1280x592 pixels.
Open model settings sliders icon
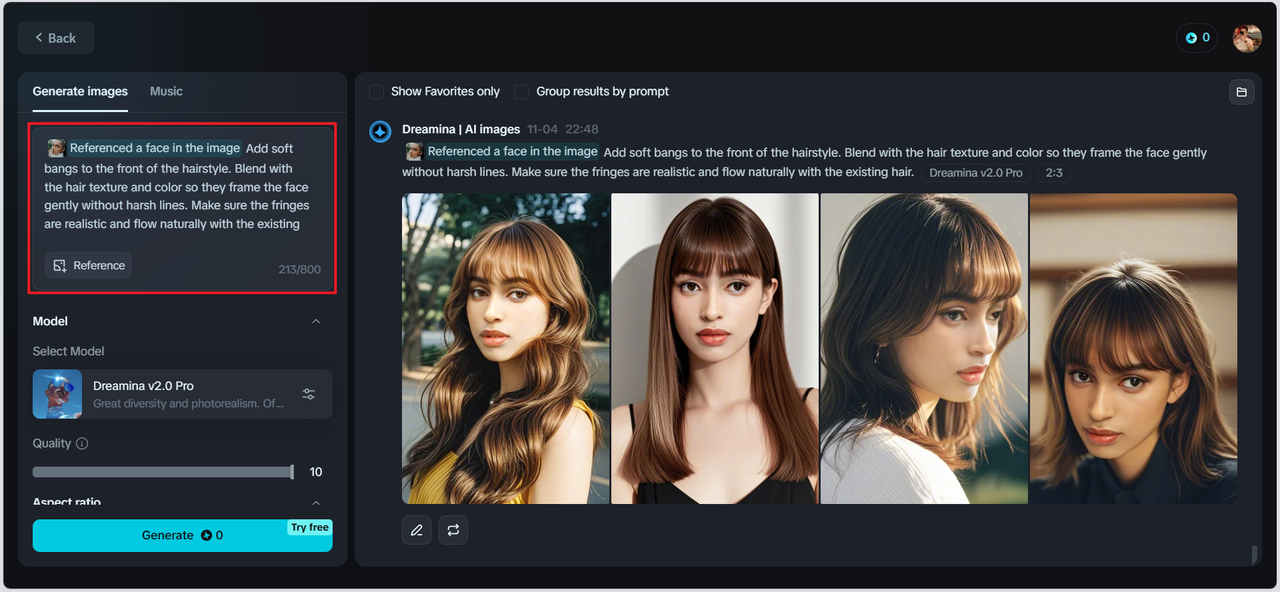[x=309, y=394]
